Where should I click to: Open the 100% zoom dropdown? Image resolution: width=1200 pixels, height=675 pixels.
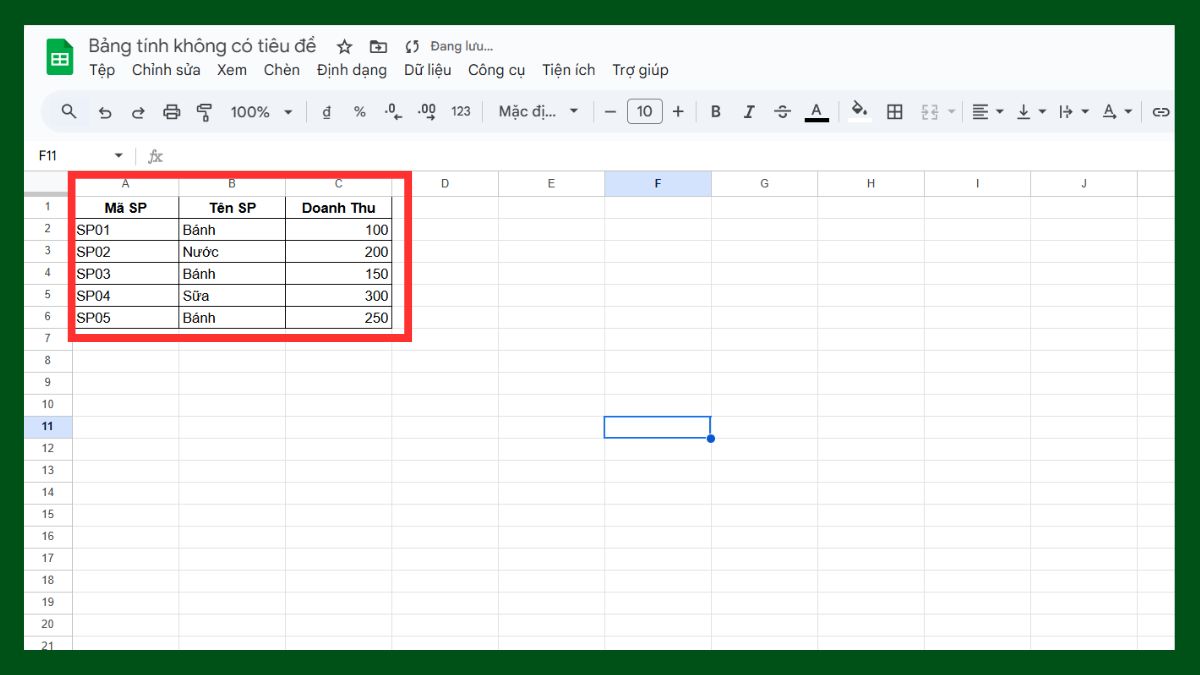pyautogui.click(x=261, y=112)
